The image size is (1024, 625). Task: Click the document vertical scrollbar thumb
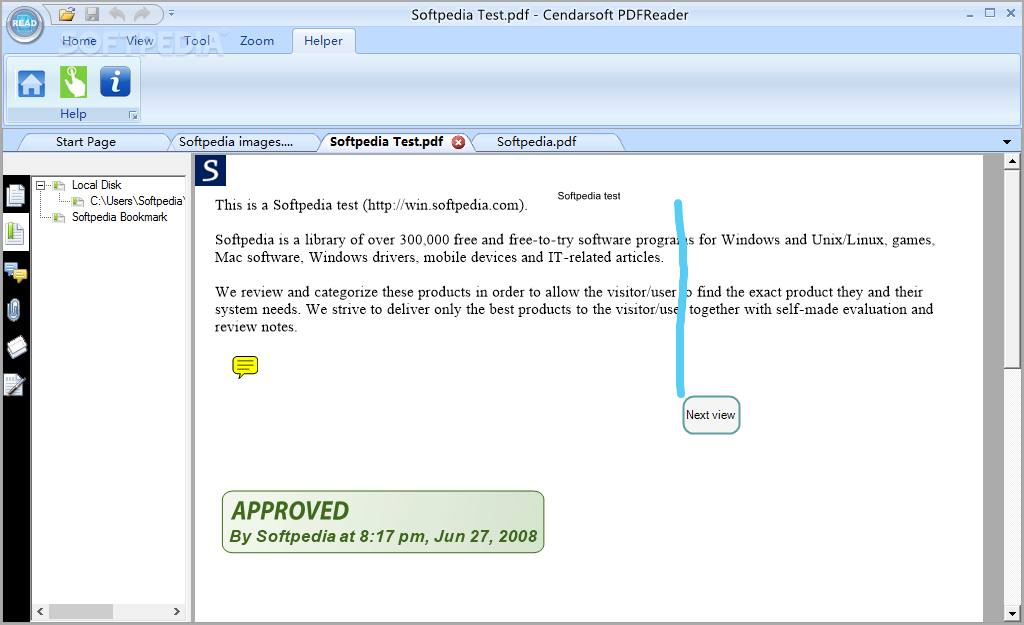point(1012,269)
